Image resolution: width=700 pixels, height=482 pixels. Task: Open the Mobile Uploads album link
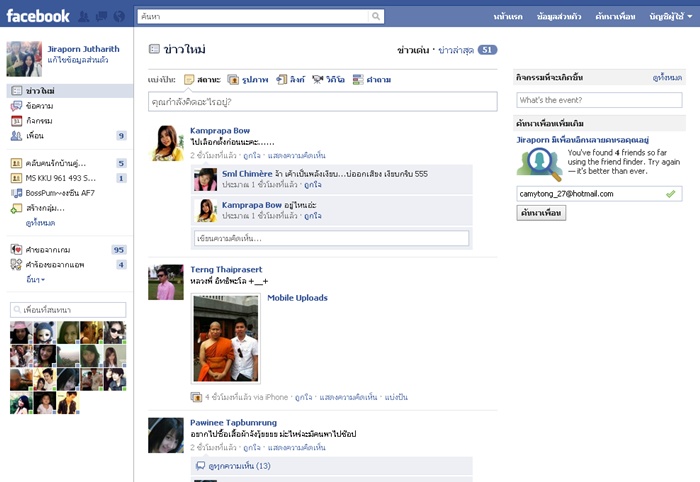coord(297,298)
